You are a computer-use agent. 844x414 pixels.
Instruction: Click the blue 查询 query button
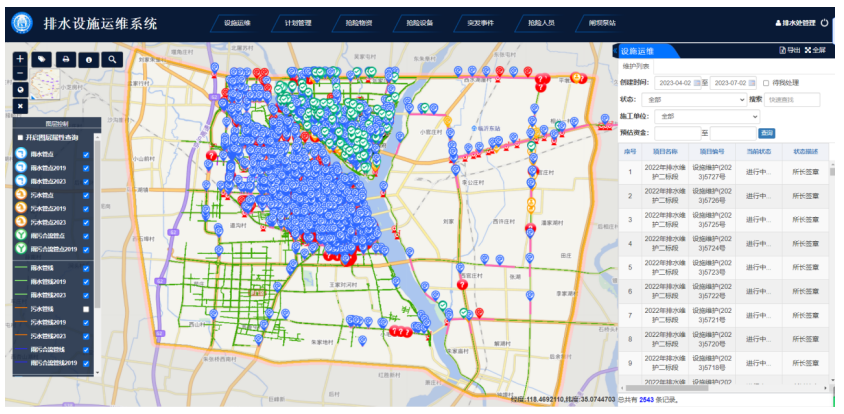pyautogui.click(x=766, y=133)
